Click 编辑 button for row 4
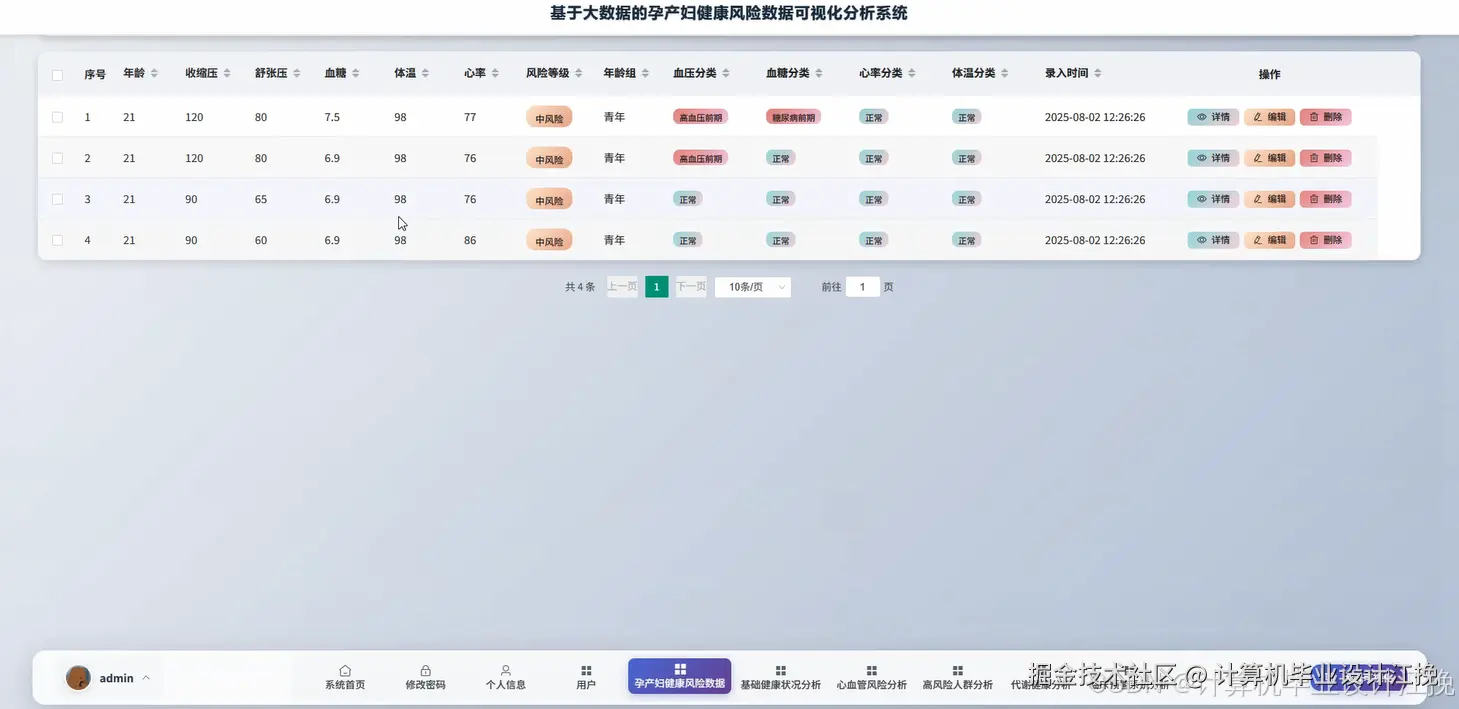 [1270, 240]
